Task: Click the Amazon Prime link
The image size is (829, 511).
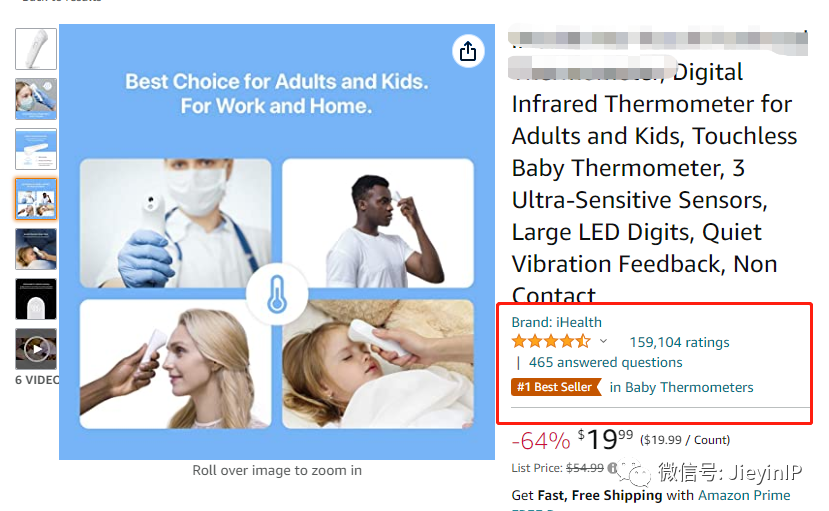Action: click(744, 495)
